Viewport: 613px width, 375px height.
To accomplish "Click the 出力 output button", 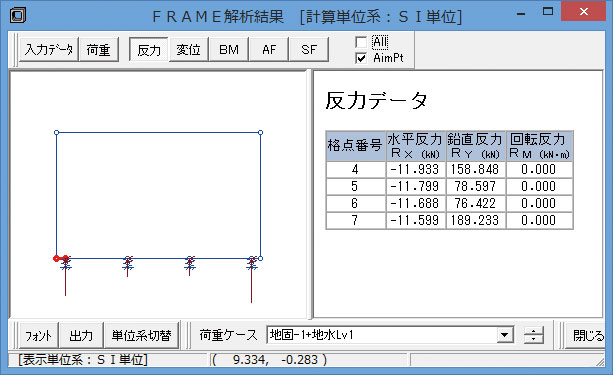I will [x=81, y=335].
